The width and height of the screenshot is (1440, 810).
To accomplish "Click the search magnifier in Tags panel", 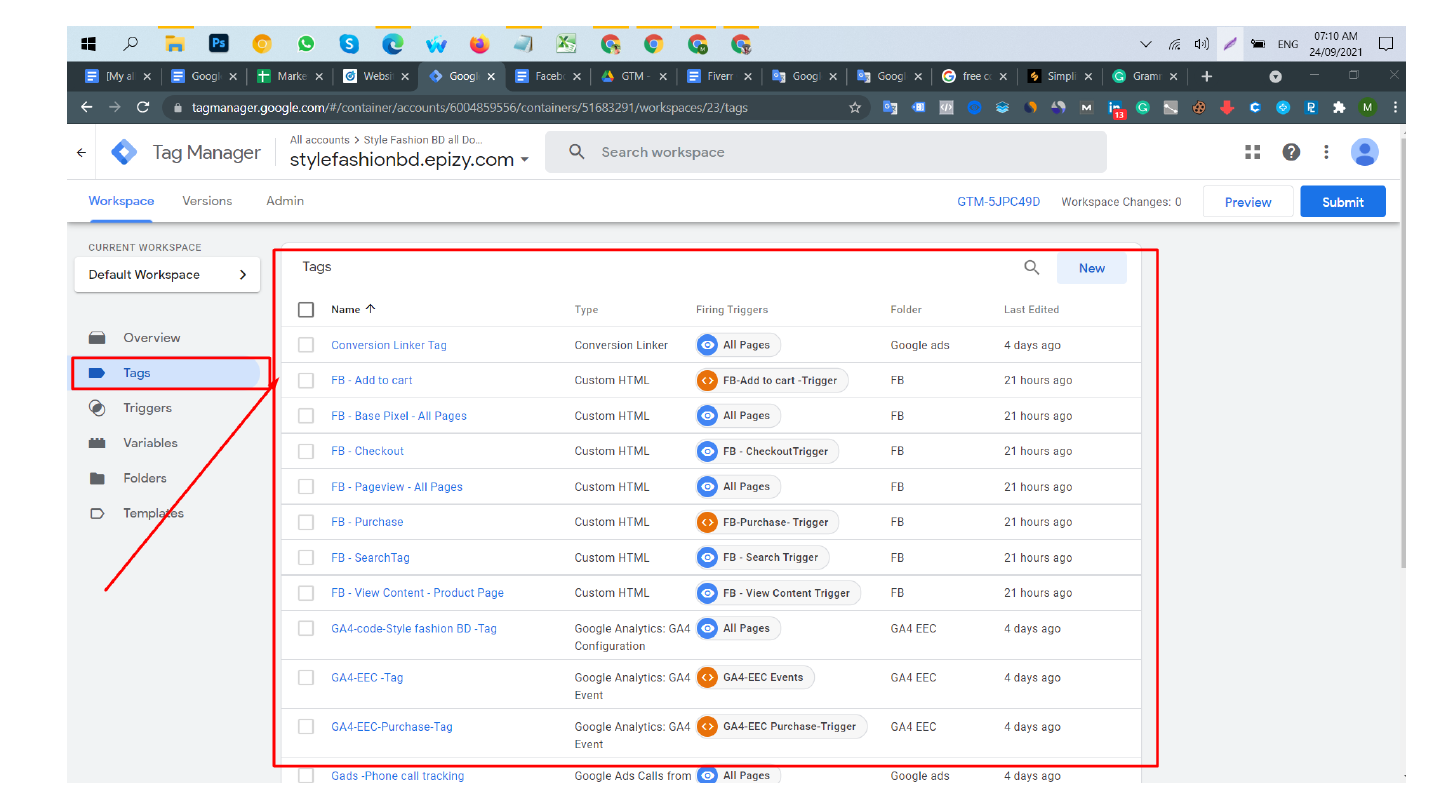I will [x=1031, y=268].
